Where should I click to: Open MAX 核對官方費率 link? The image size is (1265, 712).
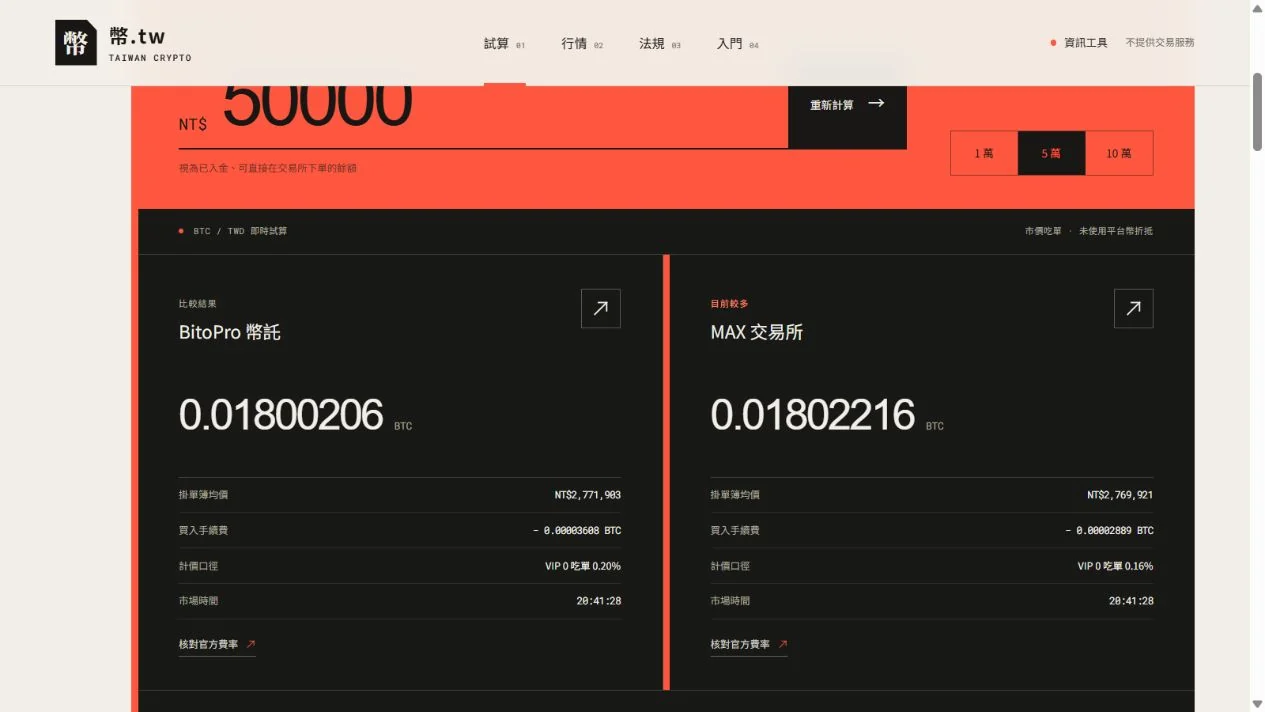coord(749,645)
